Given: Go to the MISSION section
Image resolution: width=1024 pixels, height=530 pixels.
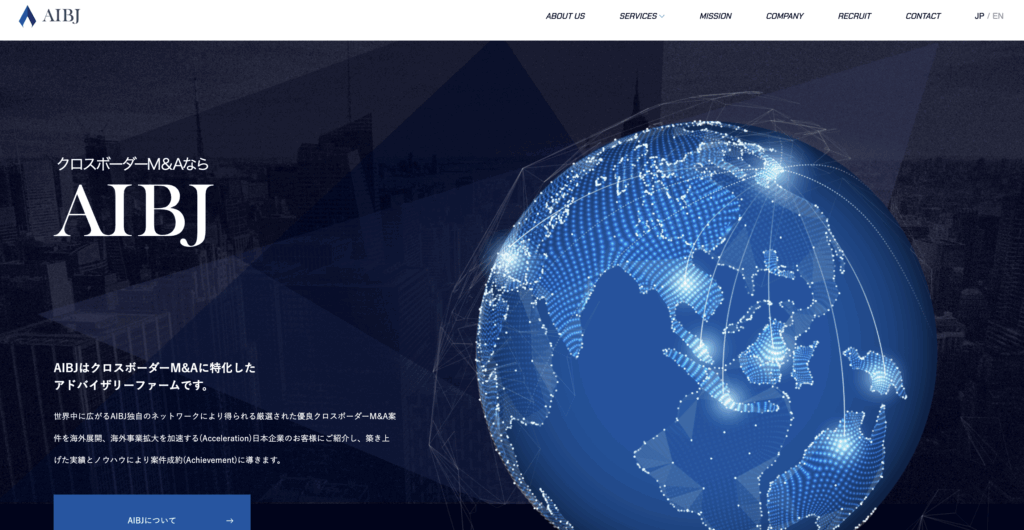Looking at the screenshot, I should point(715,16).
